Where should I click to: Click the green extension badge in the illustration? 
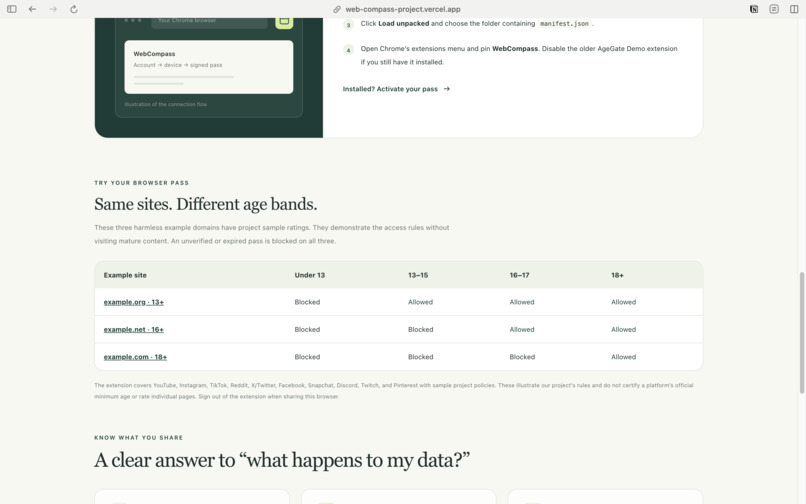[284, 22]
